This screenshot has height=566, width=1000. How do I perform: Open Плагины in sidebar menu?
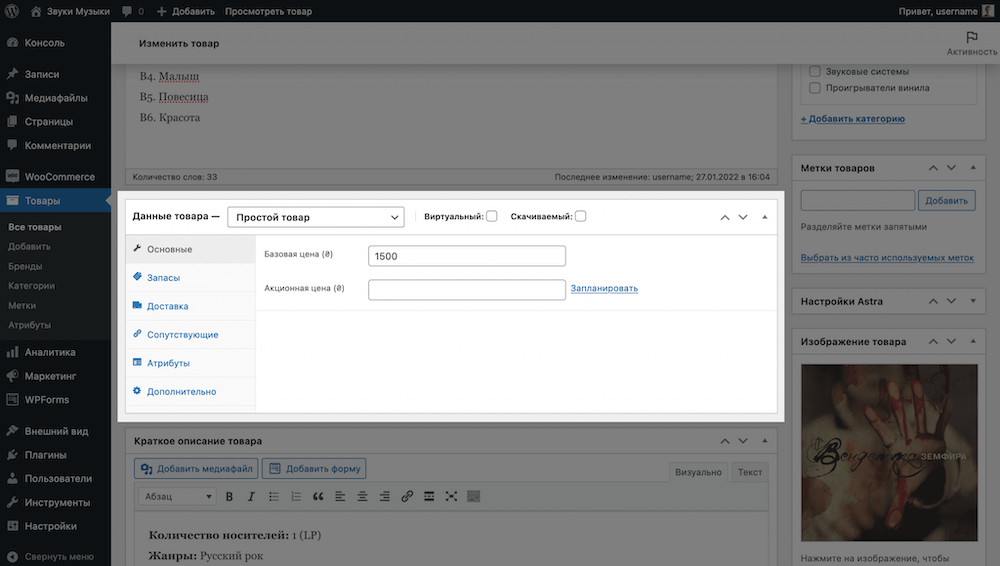click(55, 455)
